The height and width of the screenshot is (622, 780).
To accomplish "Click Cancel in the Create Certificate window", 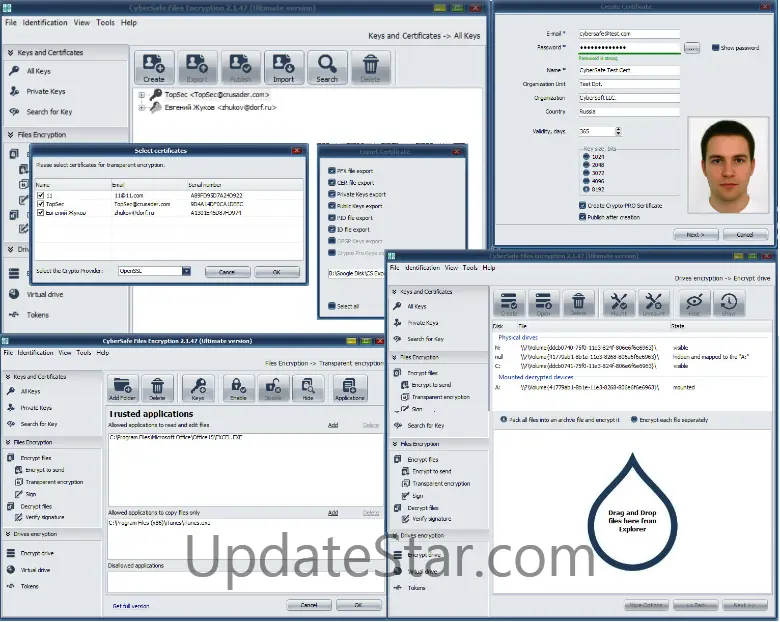I will coord(745,234).
